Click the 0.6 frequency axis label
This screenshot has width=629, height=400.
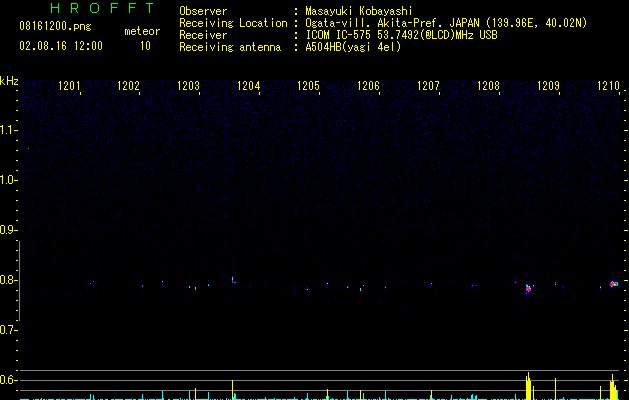pos(8,380)
